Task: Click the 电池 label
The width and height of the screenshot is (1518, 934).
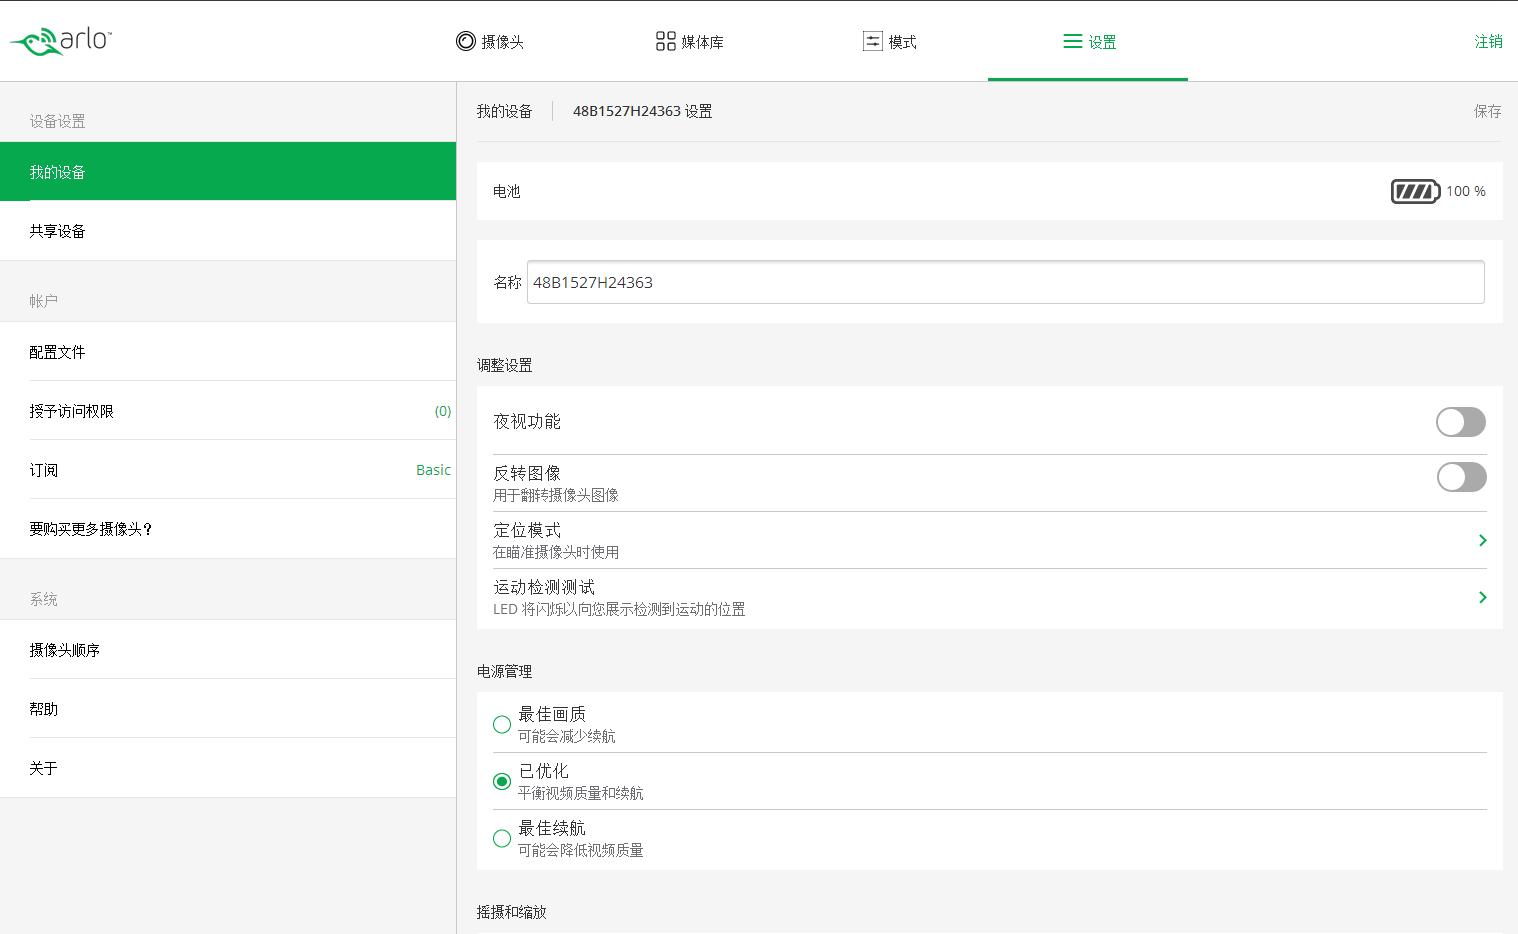Action: point(507,191)
